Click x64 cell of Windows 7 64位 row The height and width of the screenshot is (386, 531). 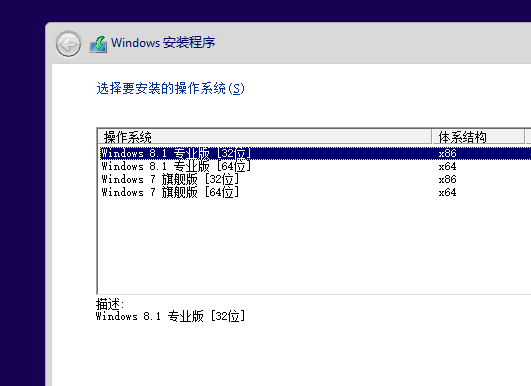coord(447,192)
